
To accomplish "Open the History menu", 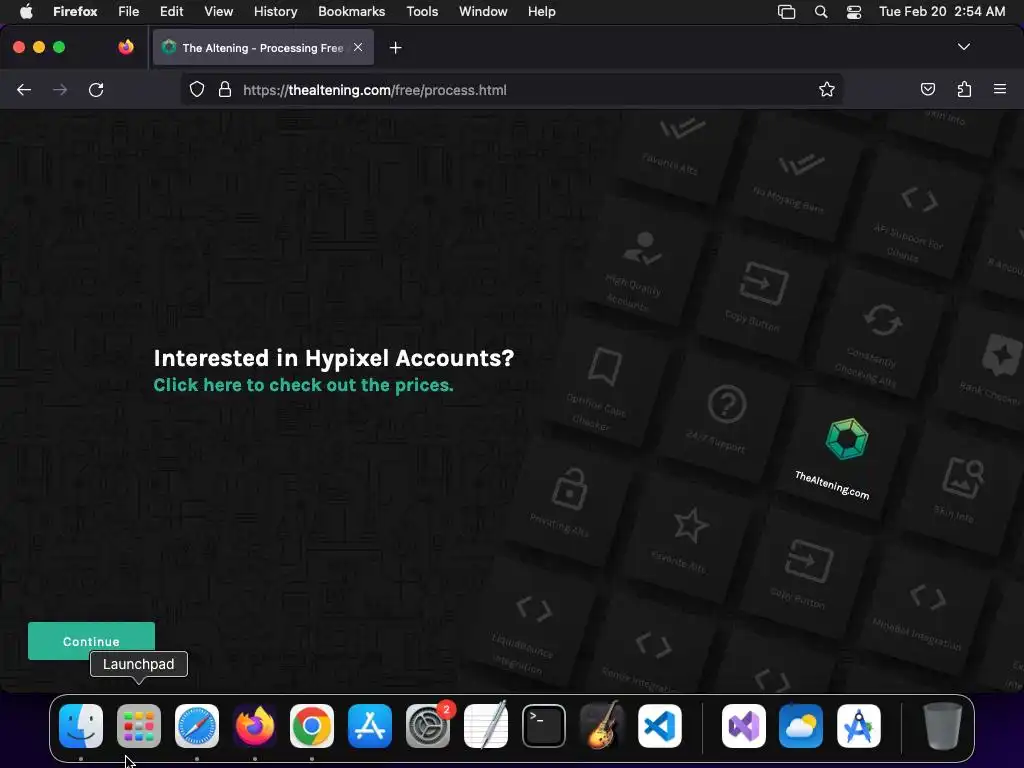I will tap(276, 12).
